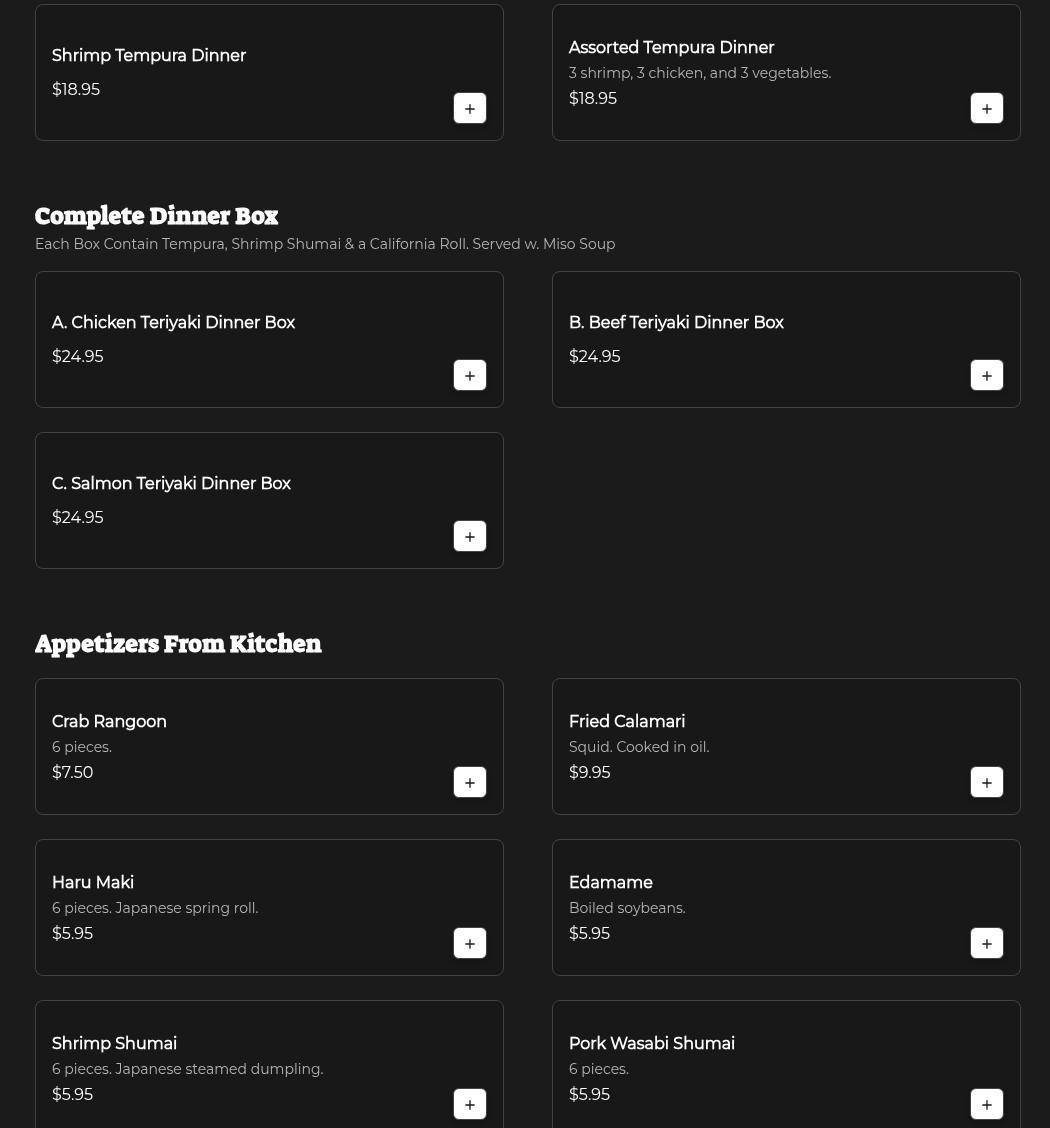Add Salmon Teriyaki Dinner Box plus icon
The image size is (1050, 1128).
click(470, 537)
